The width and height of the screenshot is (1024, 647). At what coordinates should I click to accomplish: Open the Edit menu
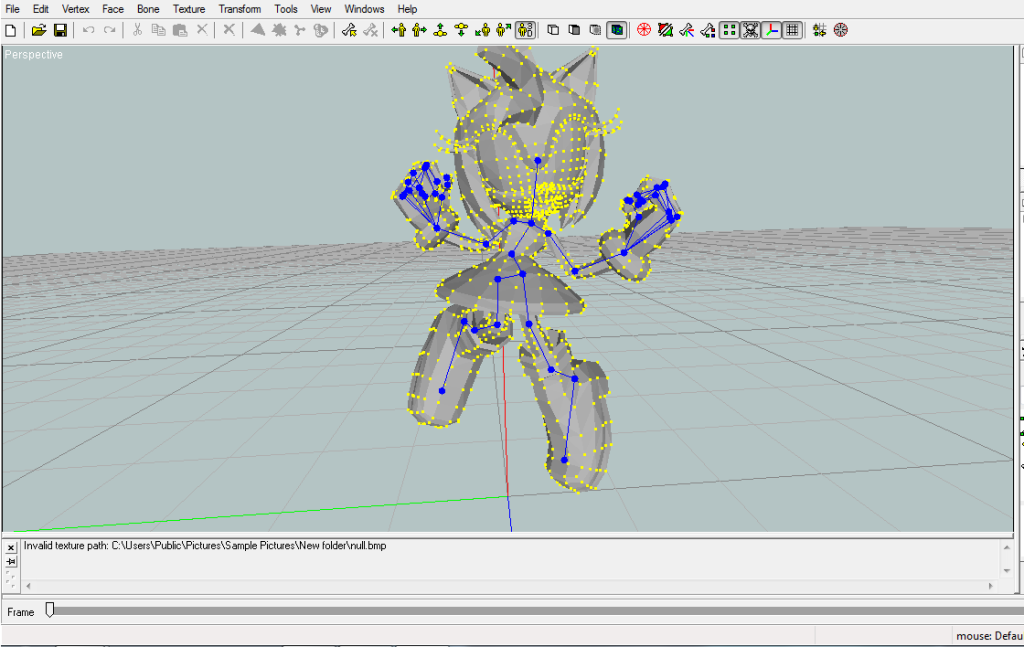pyautogui.click(x=40, y=9)
